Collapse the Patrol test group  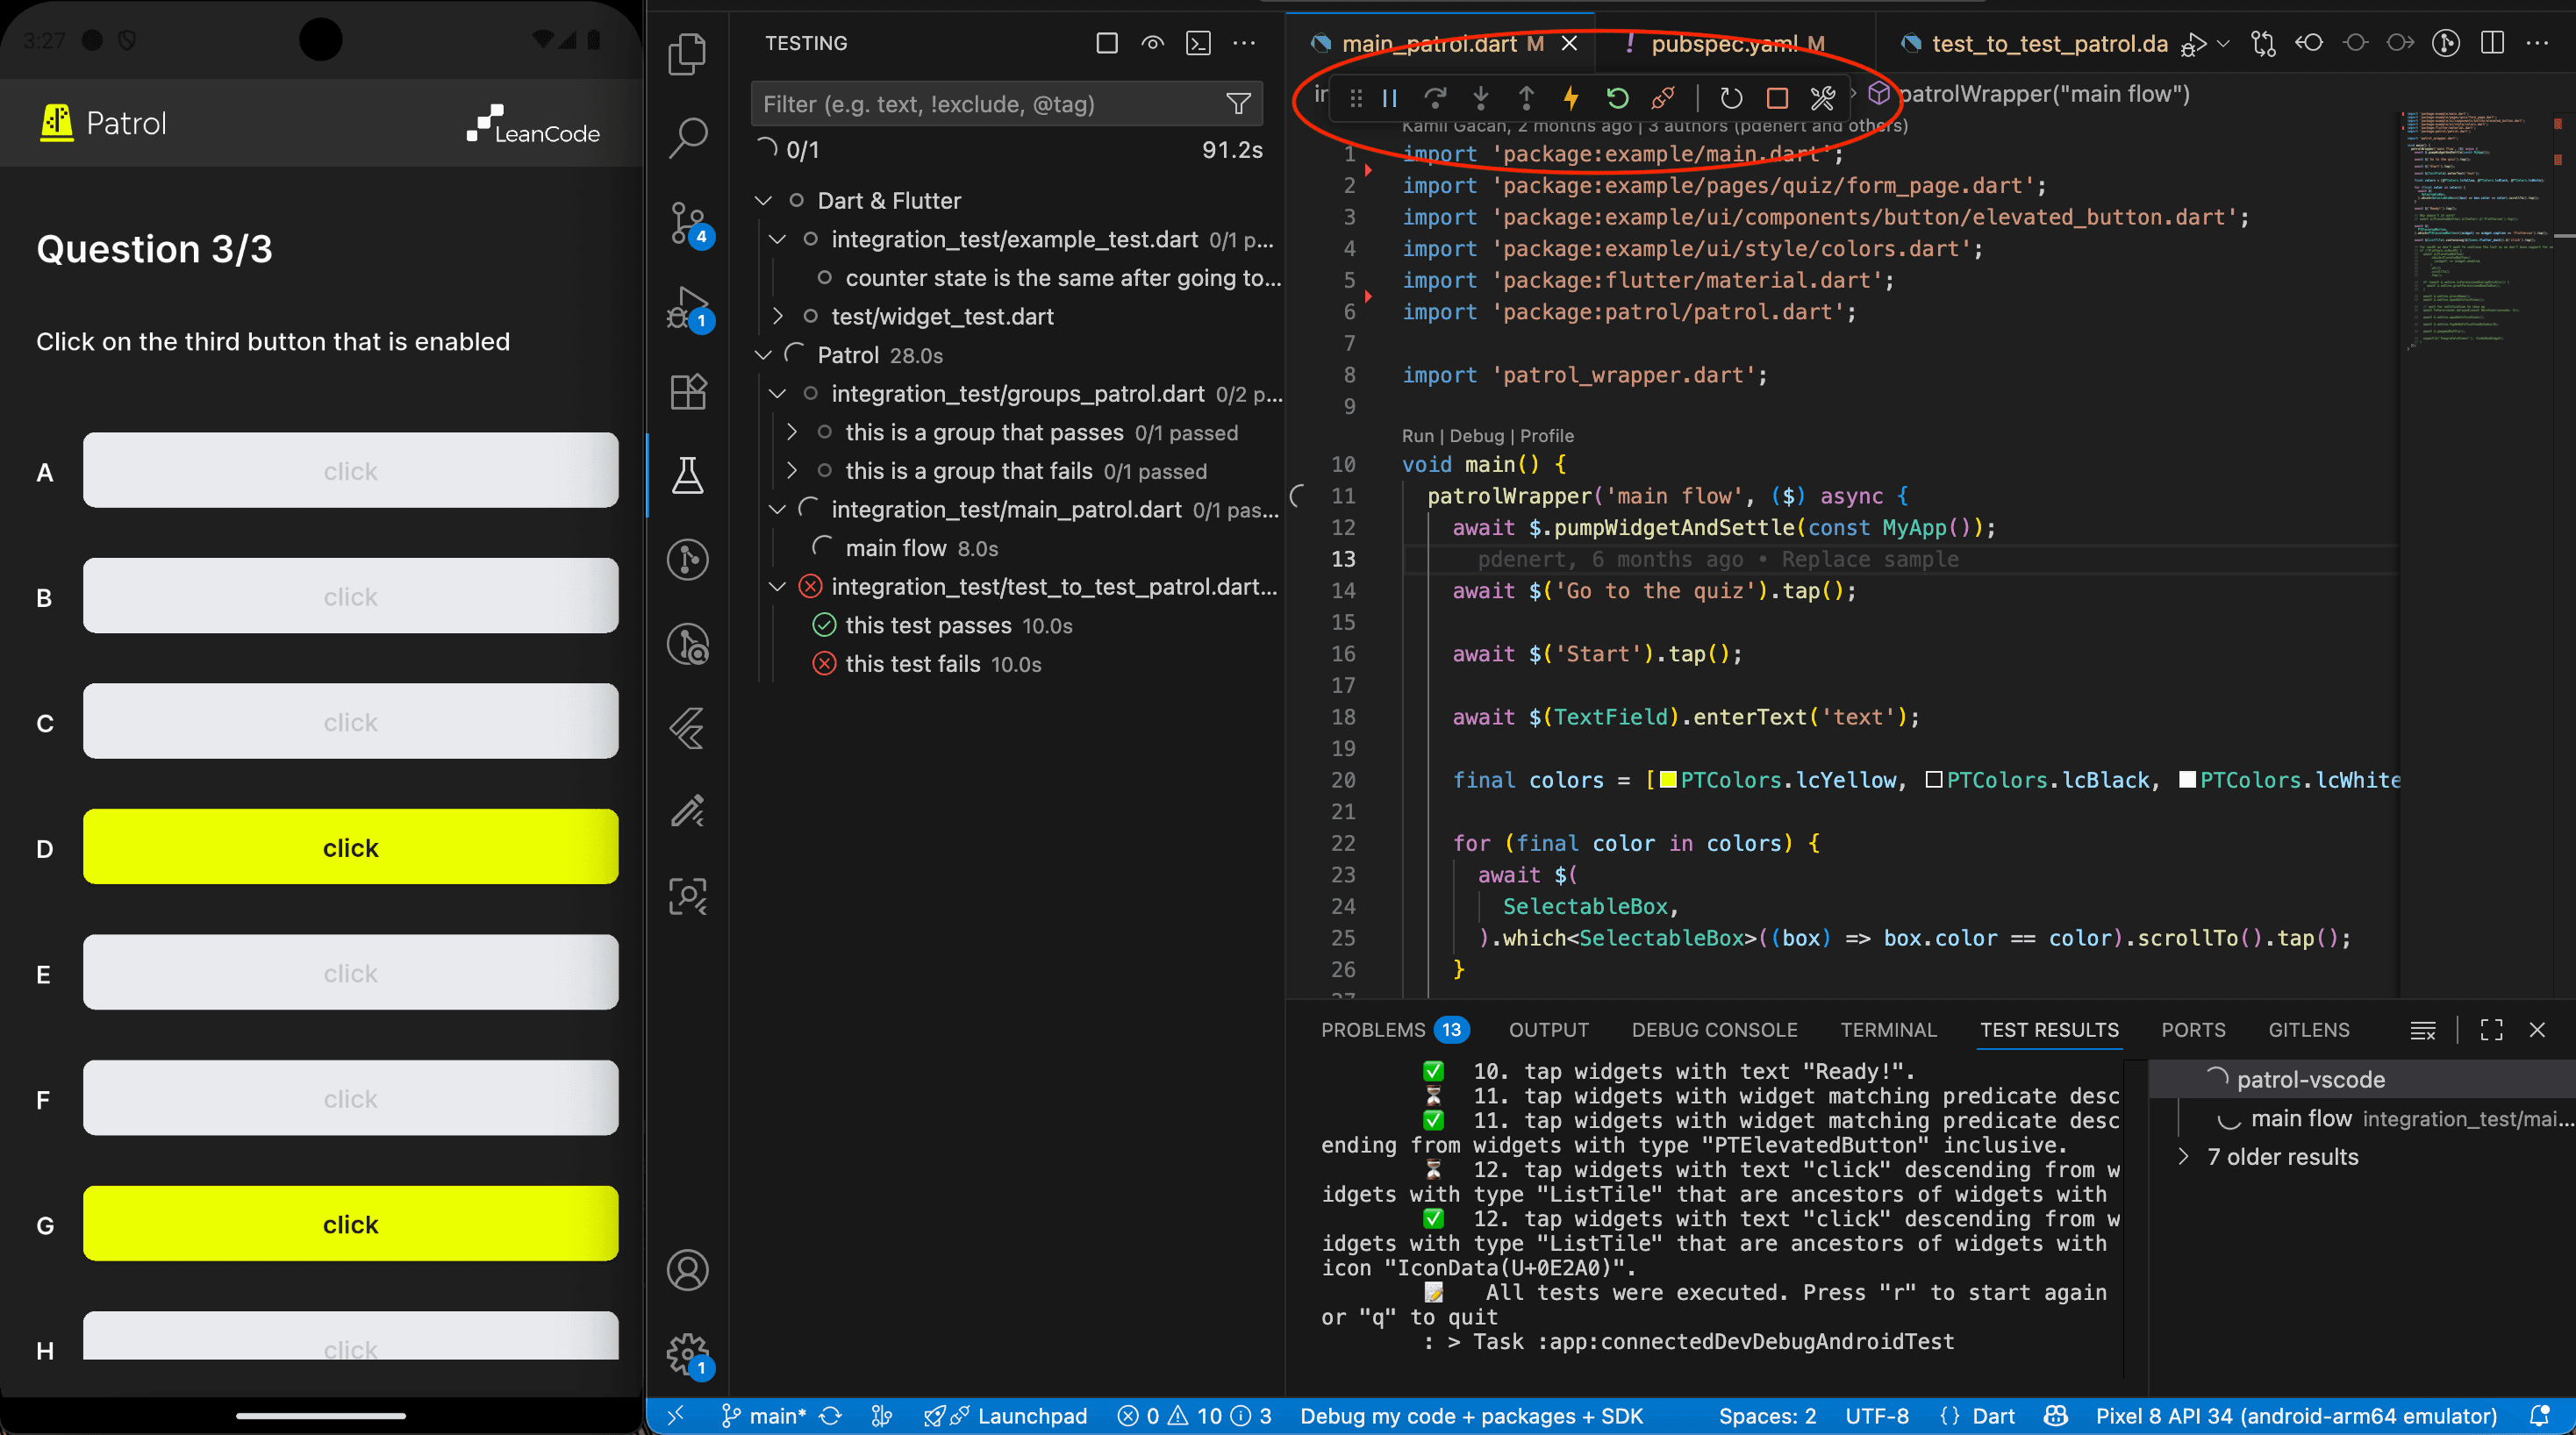(x=764, y=355)
